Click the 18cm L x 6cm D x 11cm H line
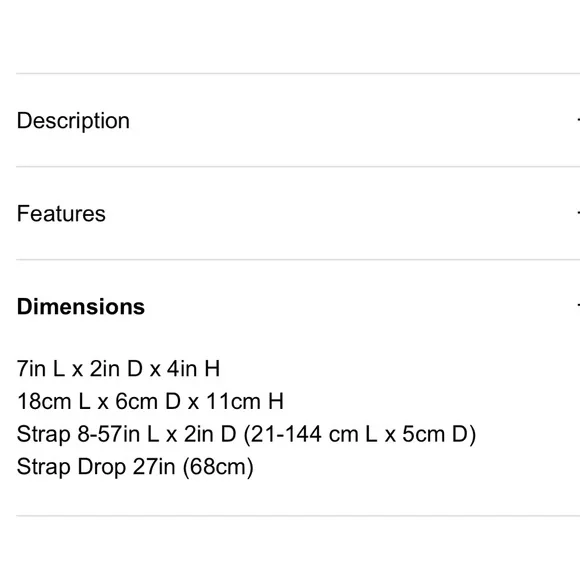 click(x=150, y=401)
